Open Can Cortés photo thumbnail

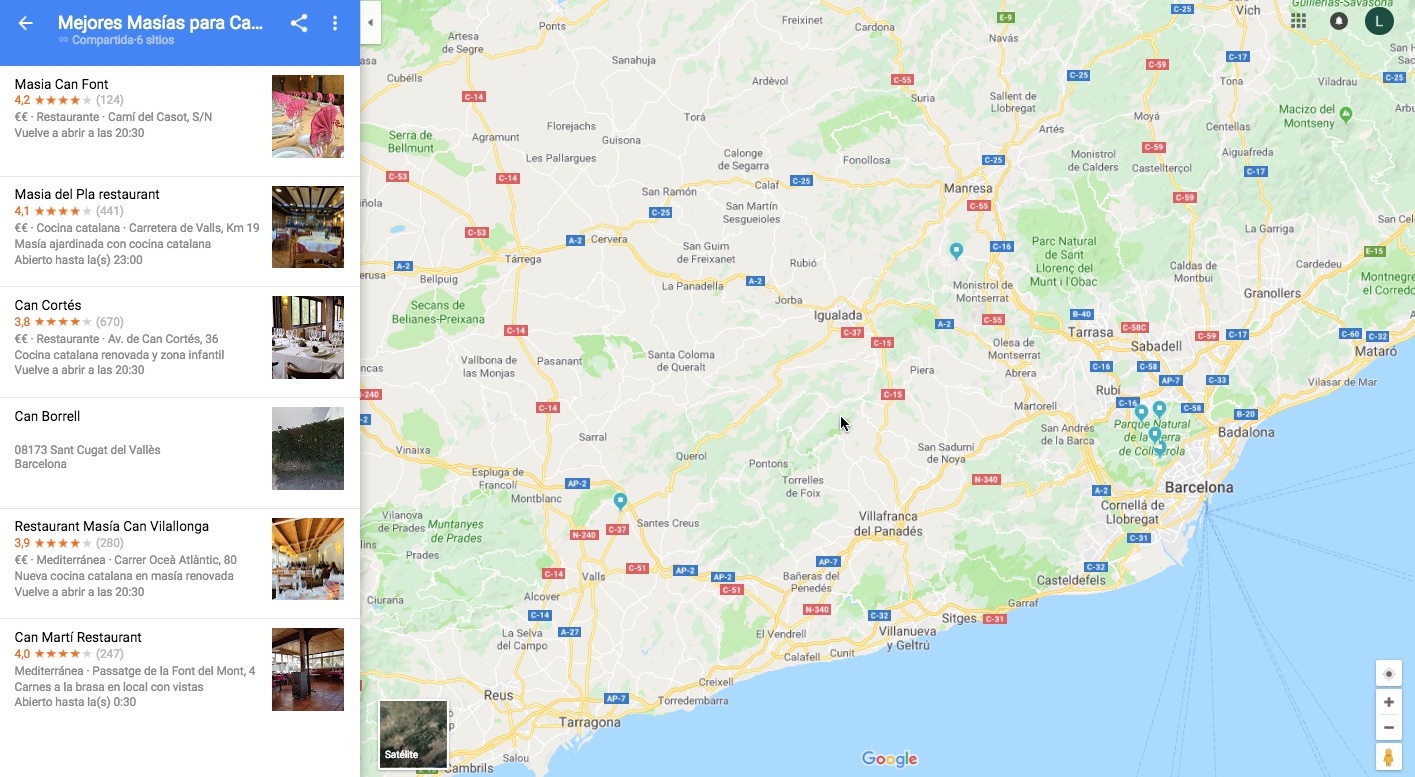308,337
